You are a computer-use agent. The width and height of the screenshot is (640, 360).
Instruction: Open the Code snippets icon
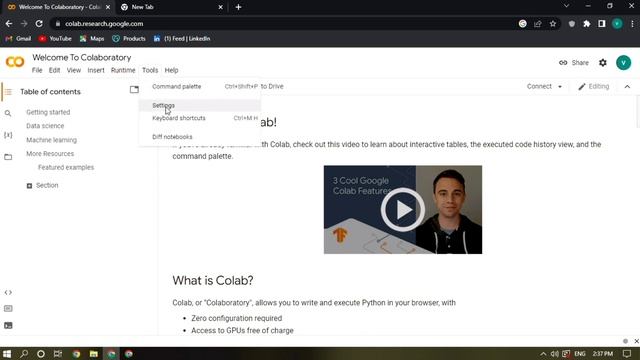8,292
